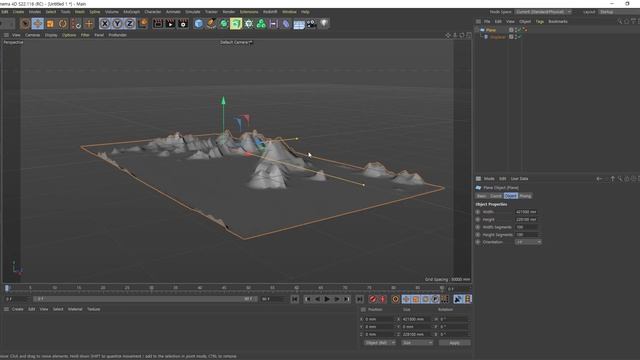Open the viewport Display menu
640x360 pixels.
tap(51, 35)
